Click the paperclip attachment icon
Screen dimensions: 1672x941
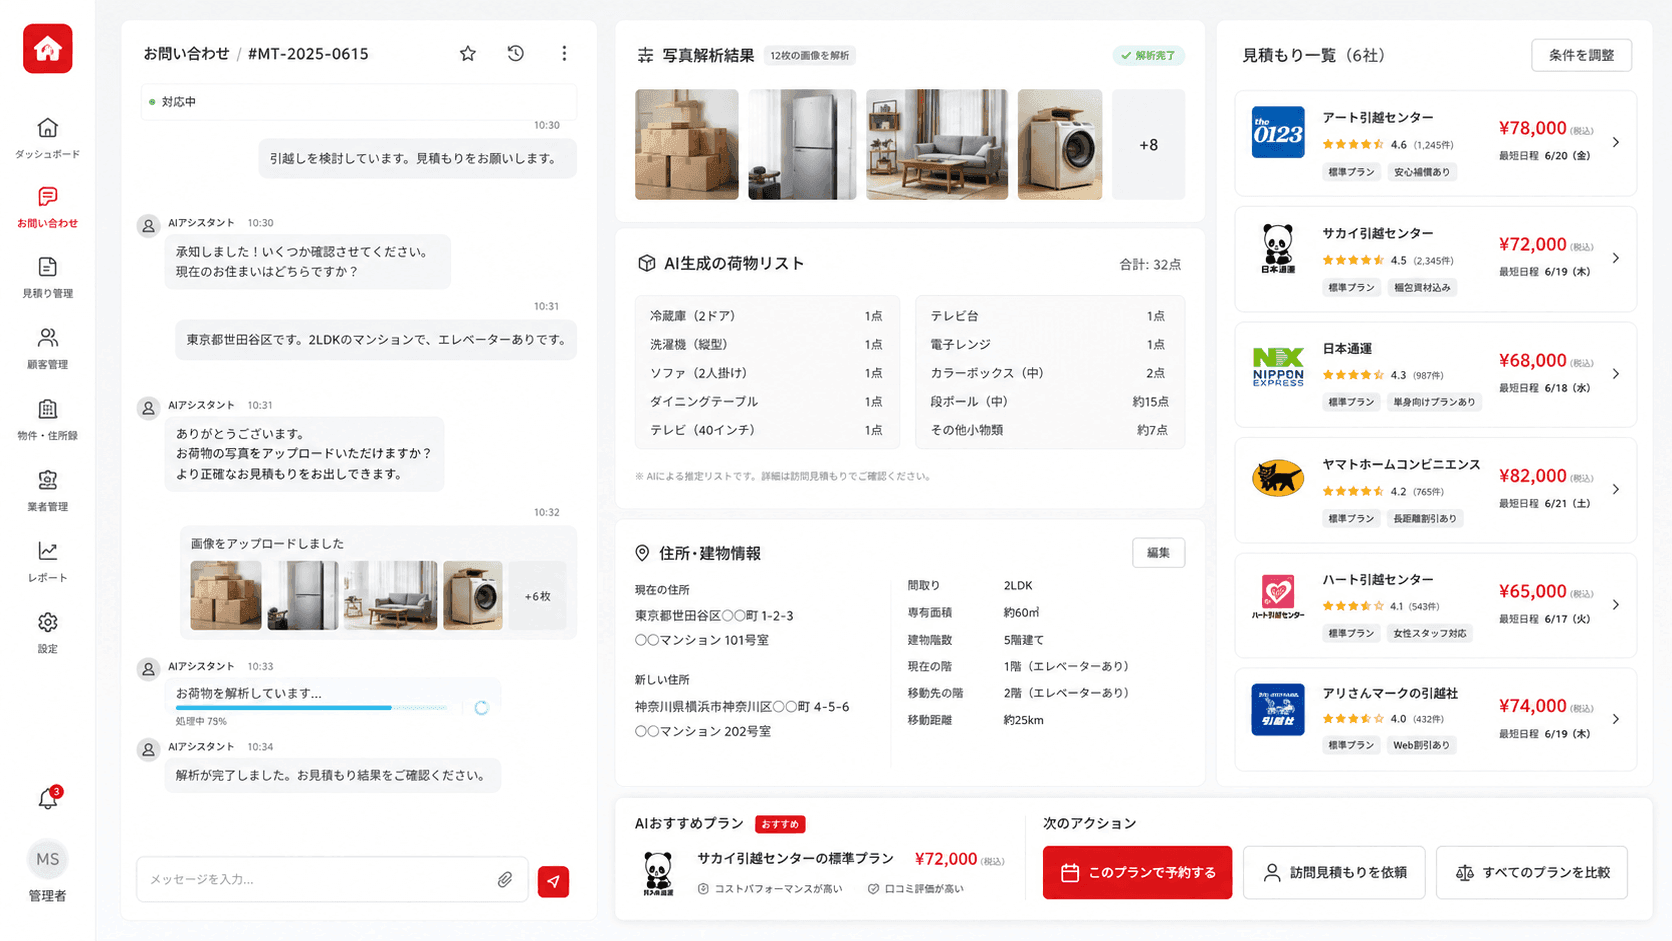tap(505, 880)
